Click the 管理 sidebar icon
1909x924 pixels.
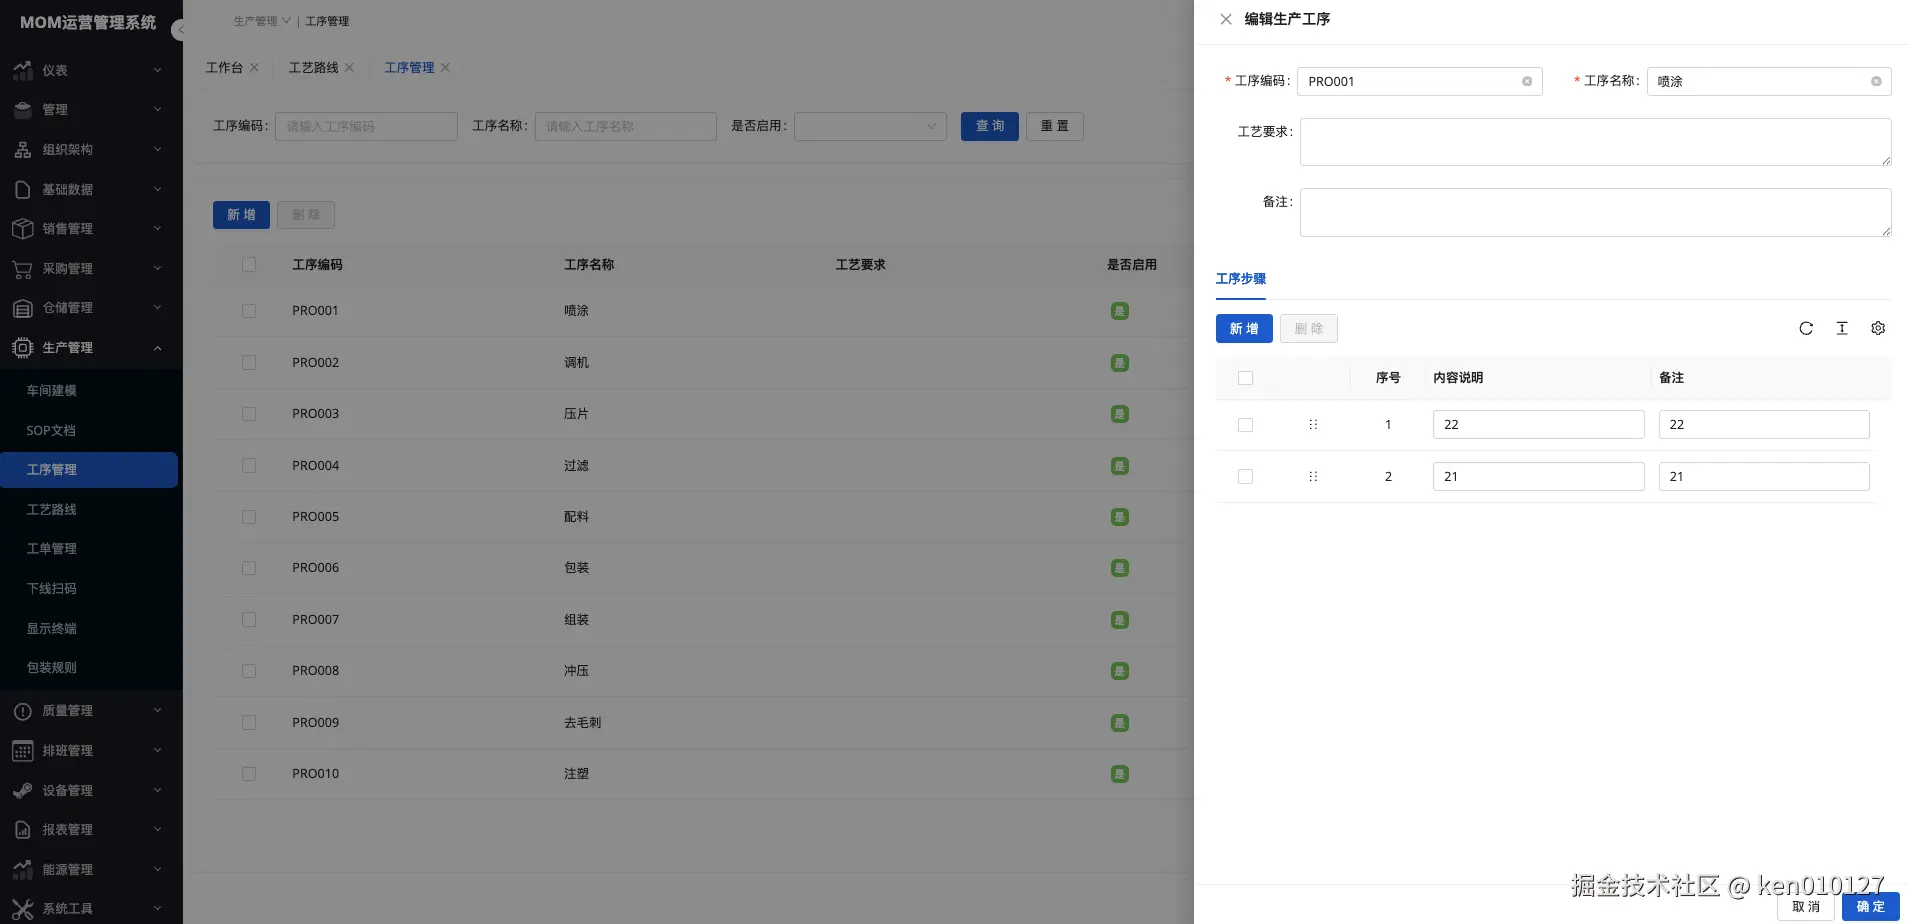point(22,110)
